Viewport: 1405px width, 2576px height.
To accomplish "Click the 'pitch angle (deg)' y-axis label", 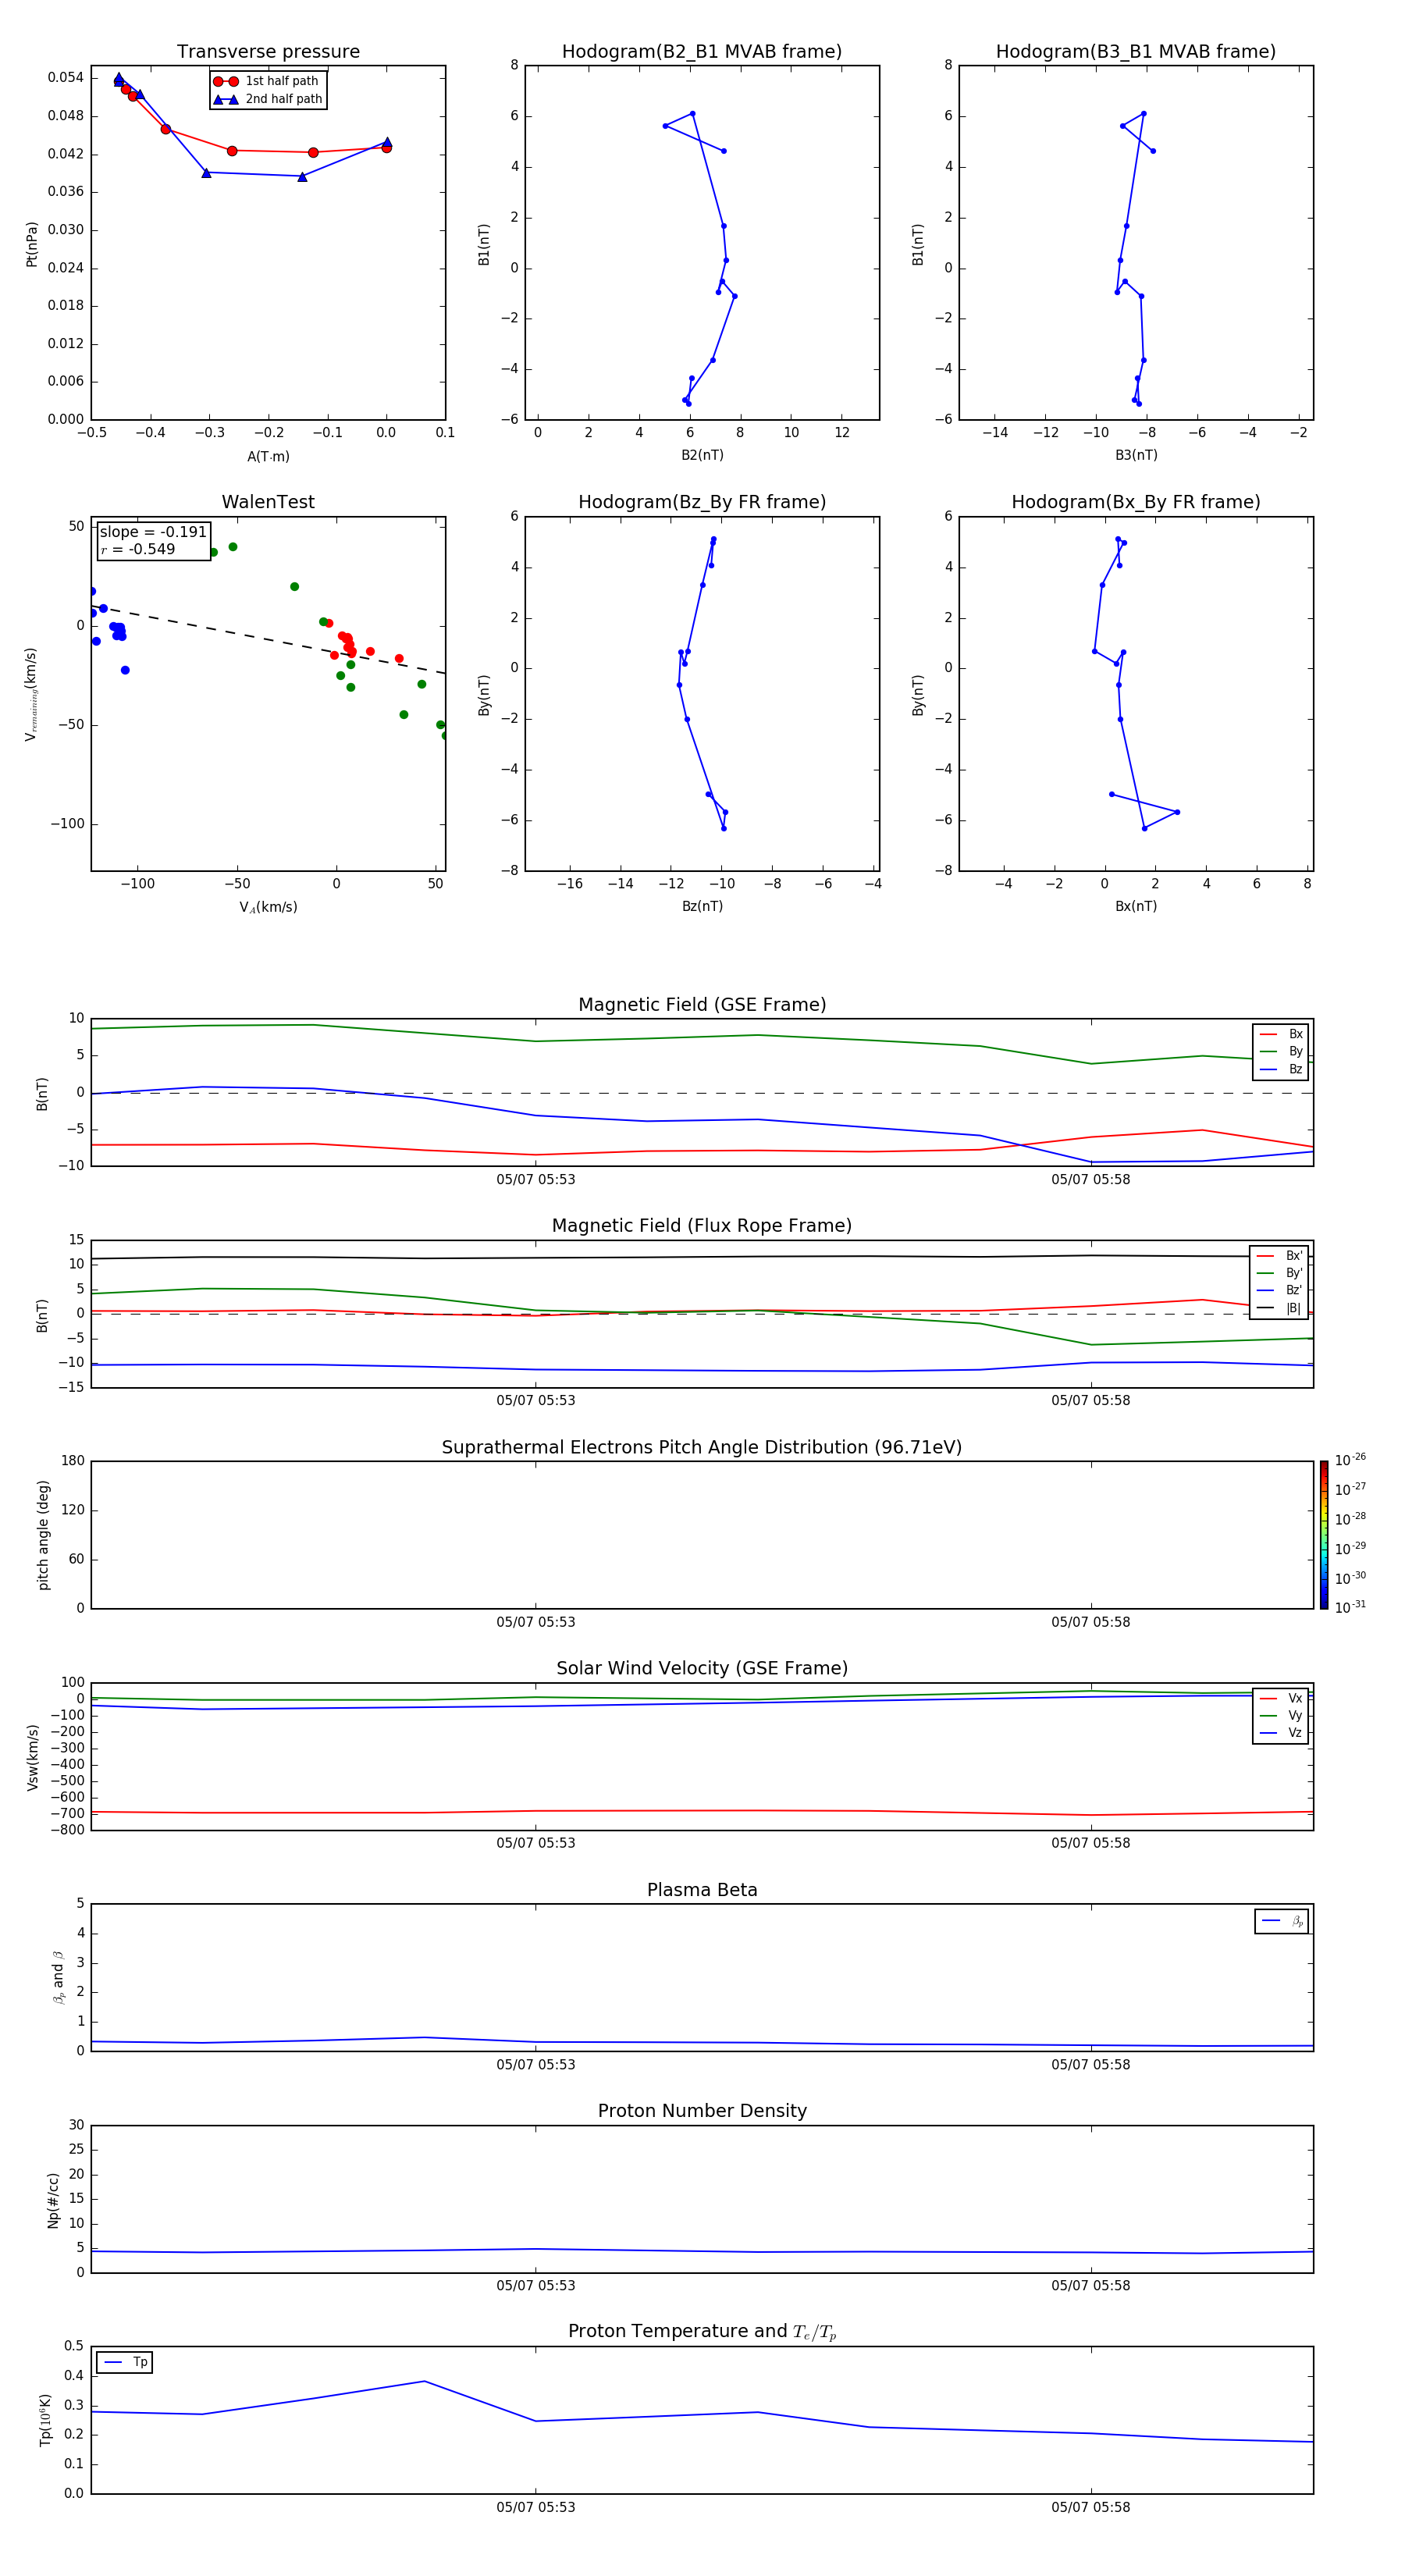I will click(x=43, y=1535).
